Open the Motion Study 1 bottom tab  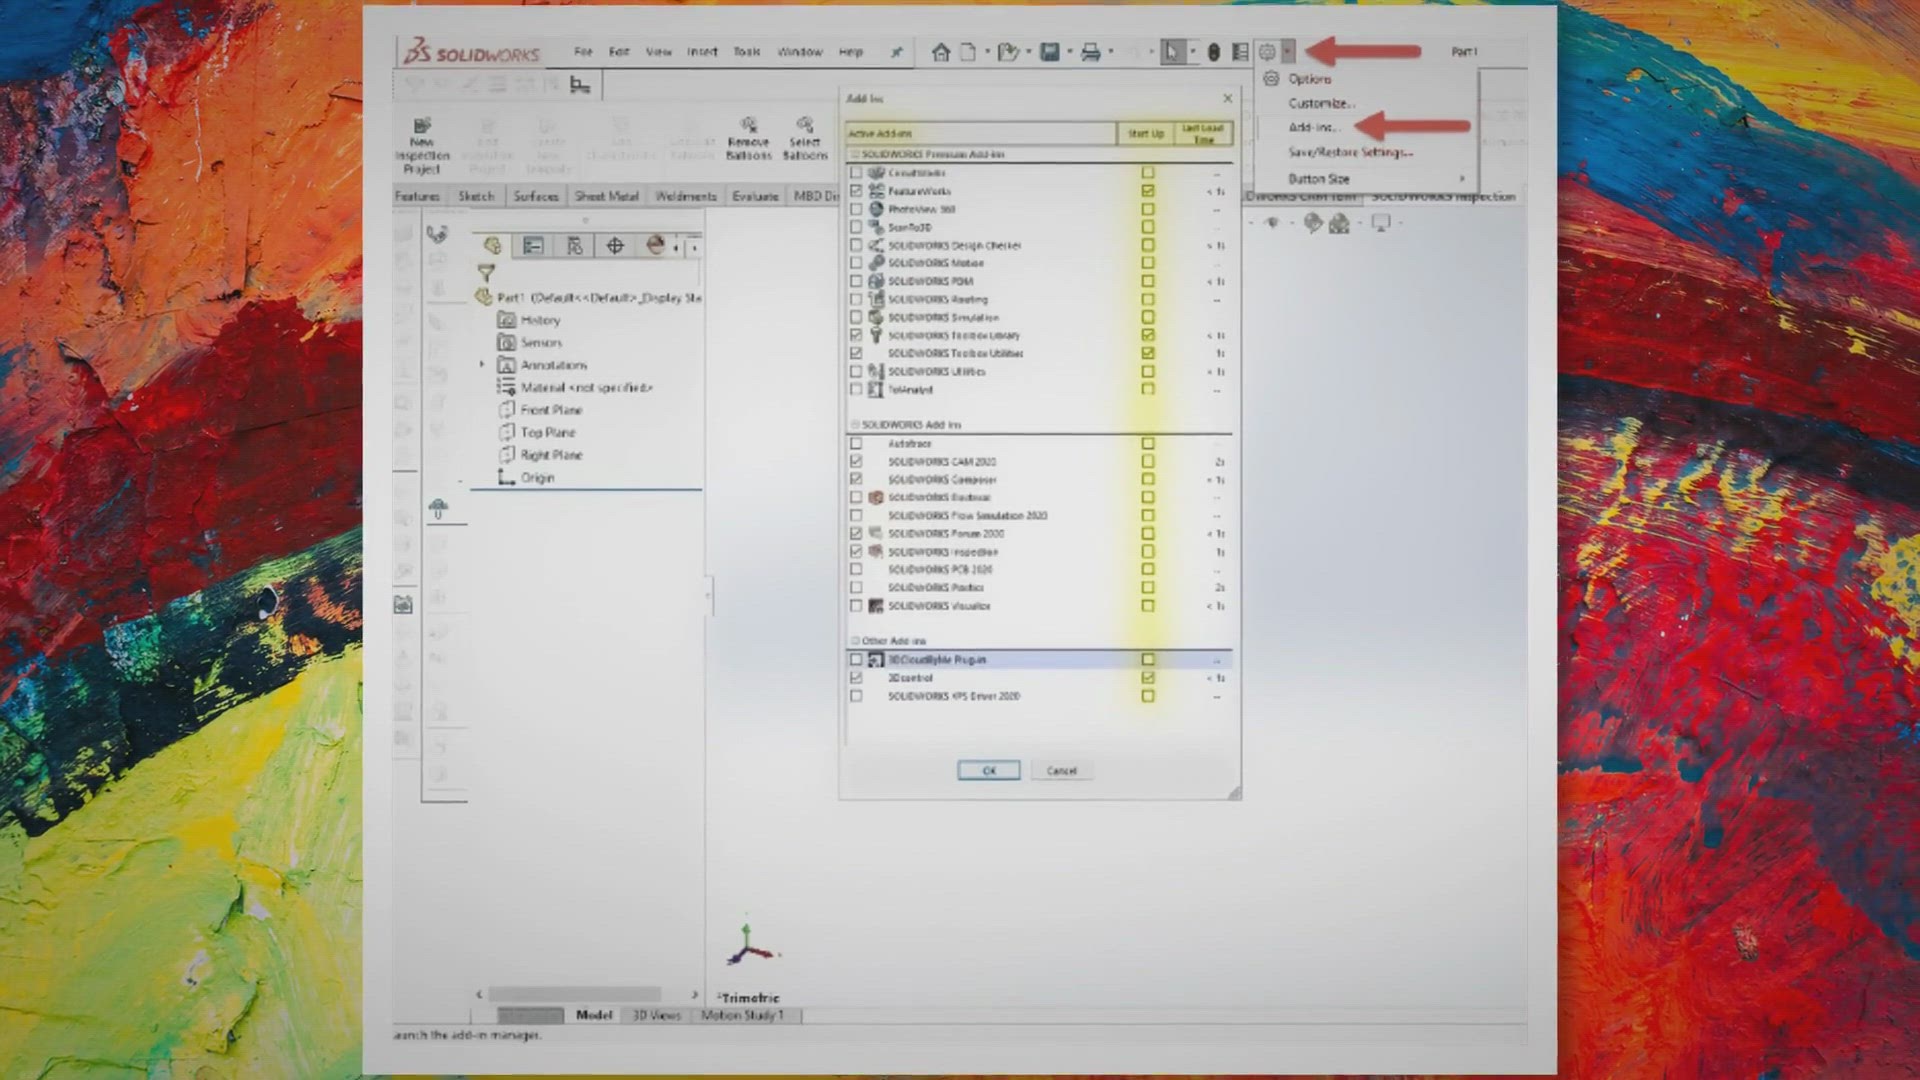point(742,1016)
